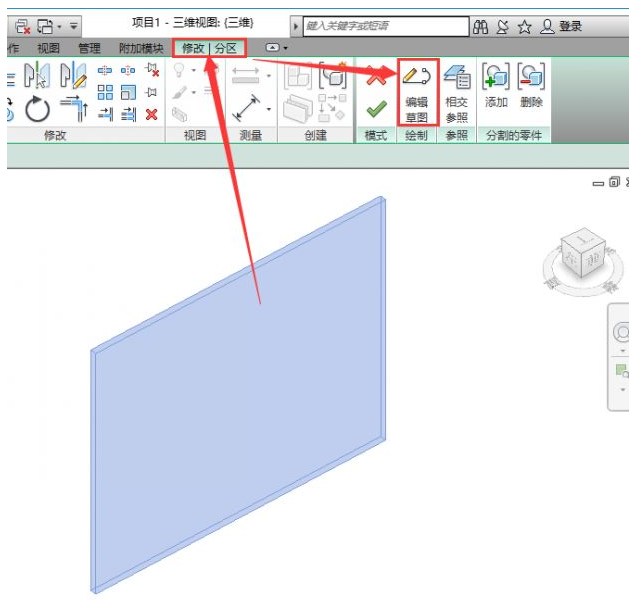Image resolution: width=635 pixels, height=609 pixels.
Task: Click 相交参照 Intersecting References button
Action: (456, 93)
